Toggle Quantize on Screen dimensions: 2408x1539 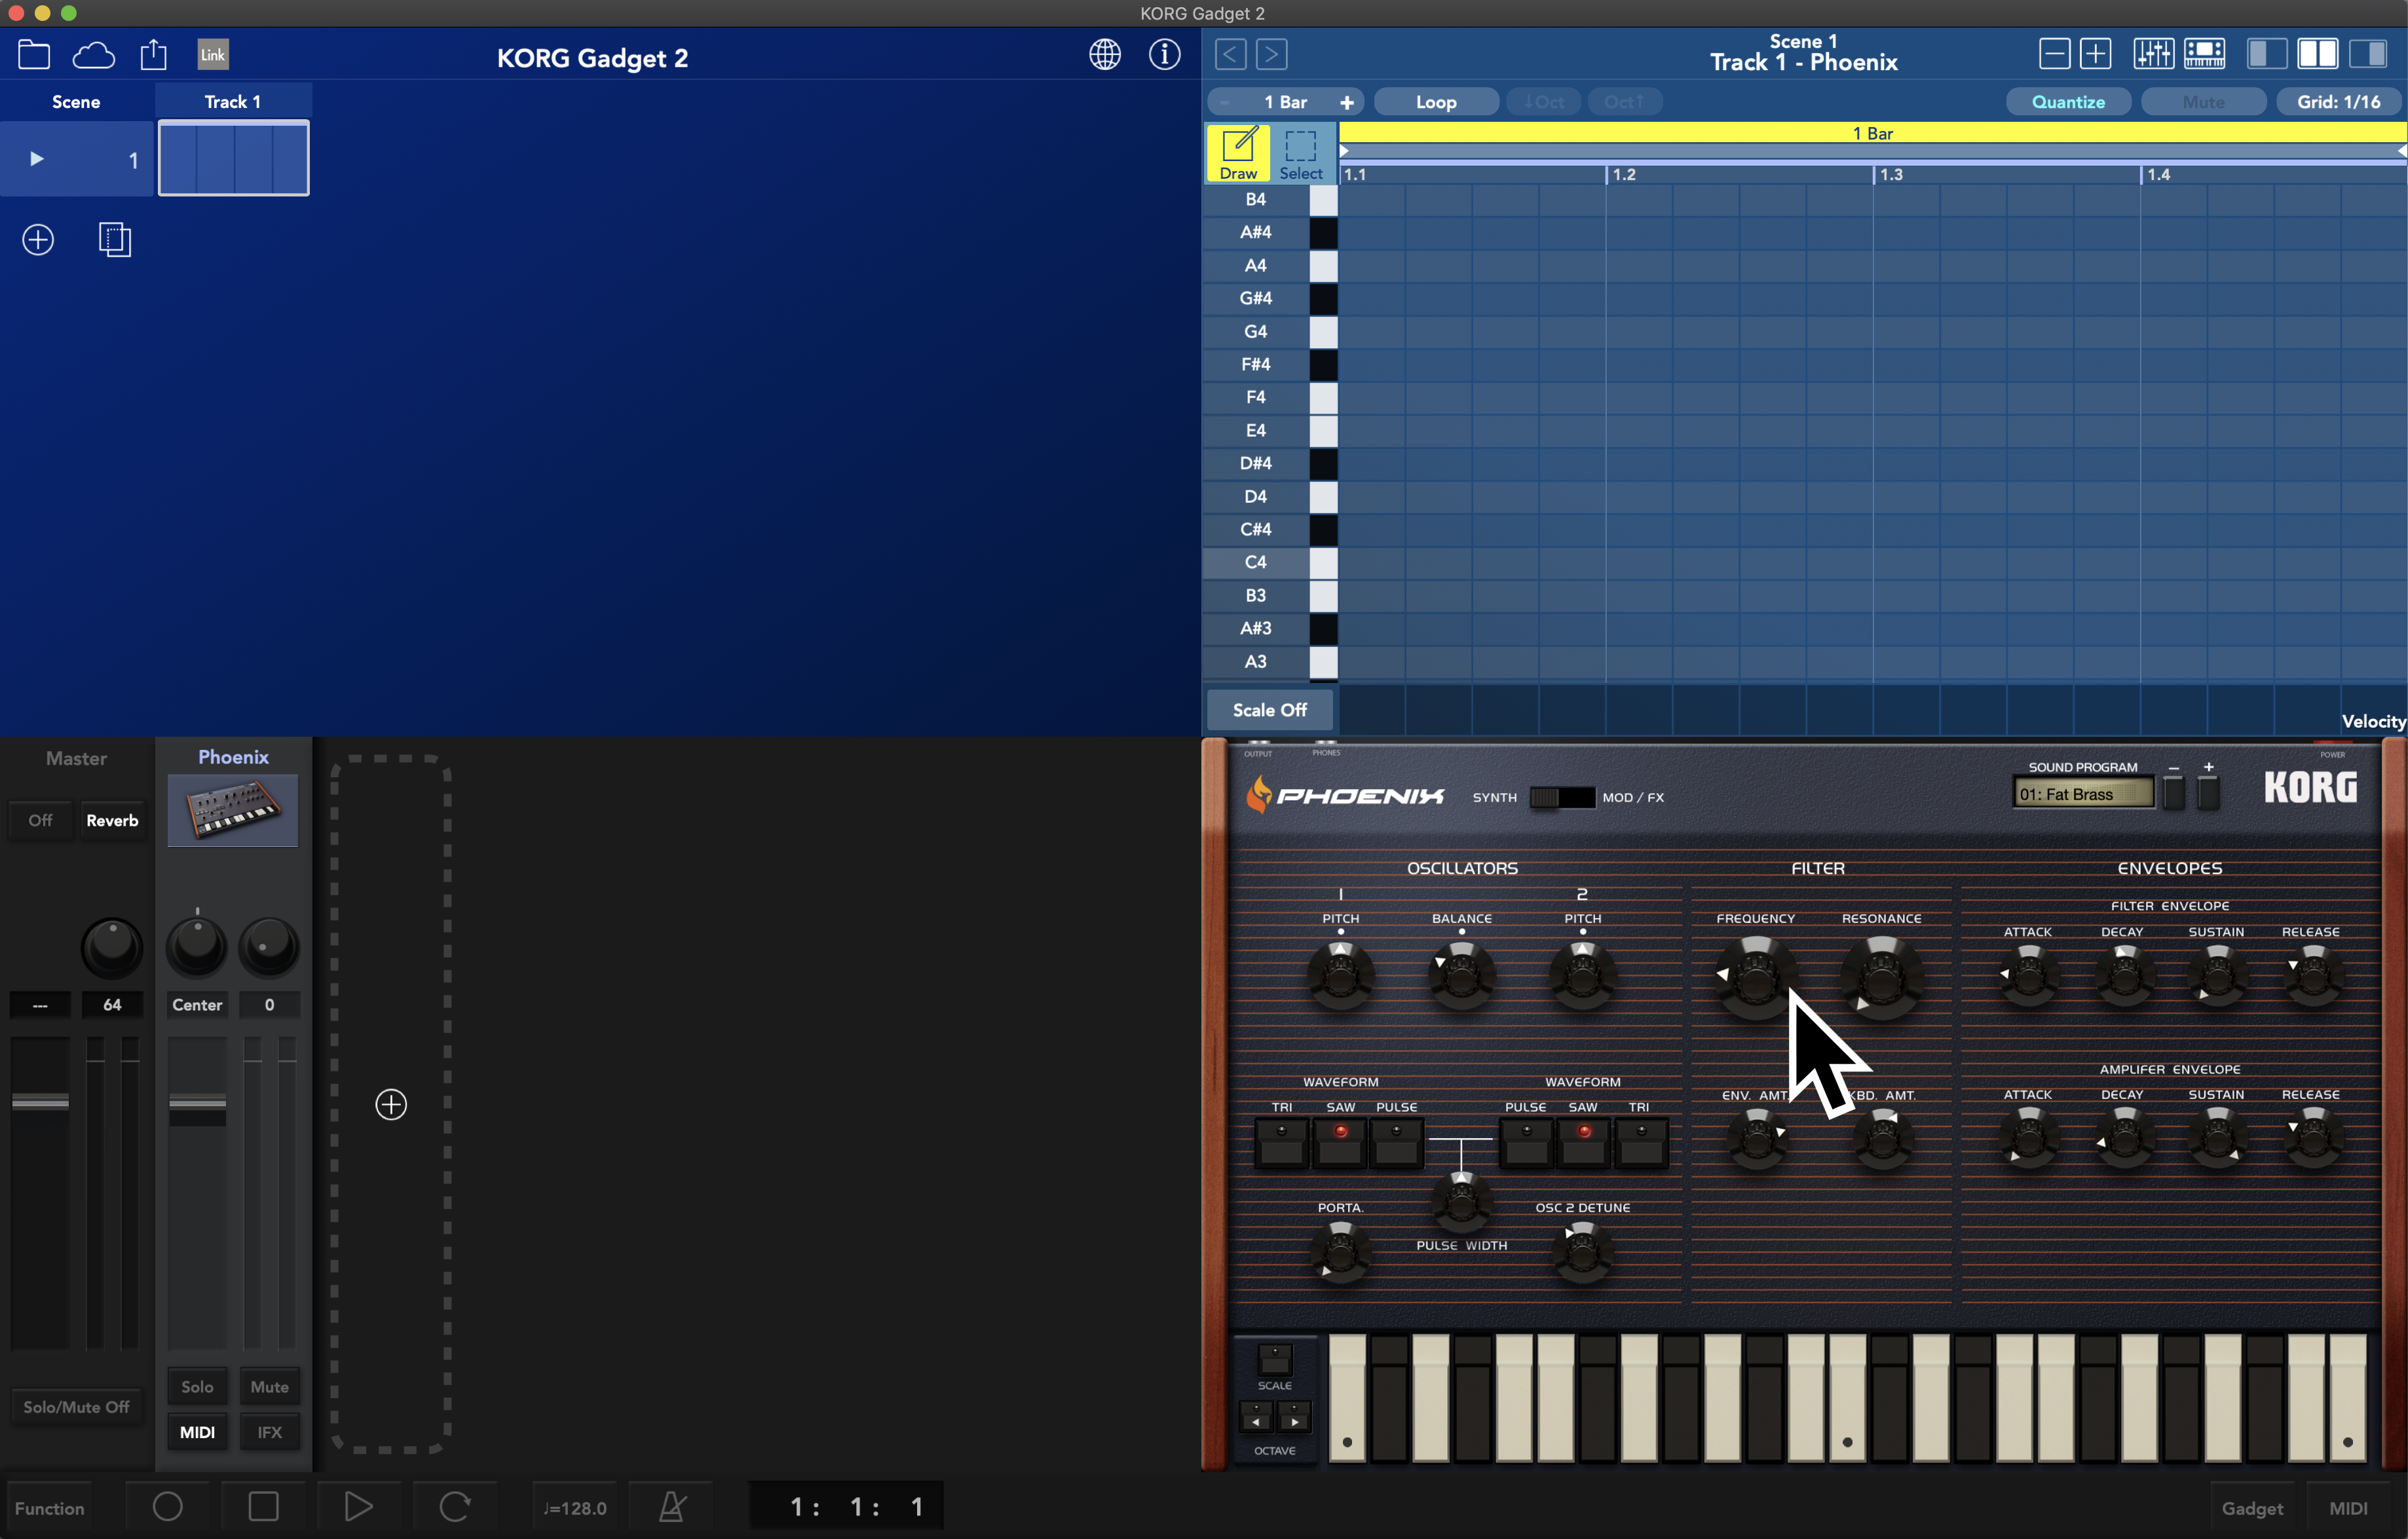coord(2069,102)
